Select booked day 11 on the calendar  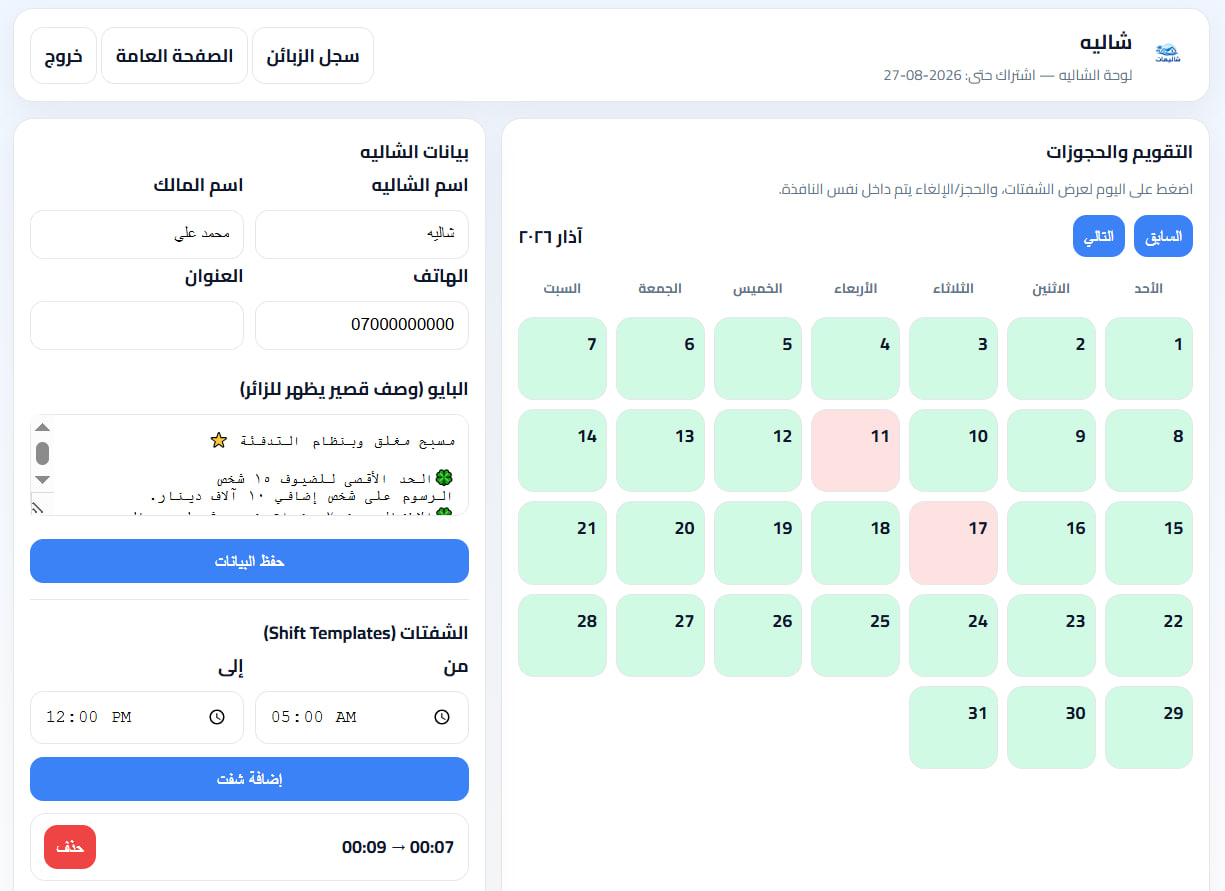[x=855, y=450]
